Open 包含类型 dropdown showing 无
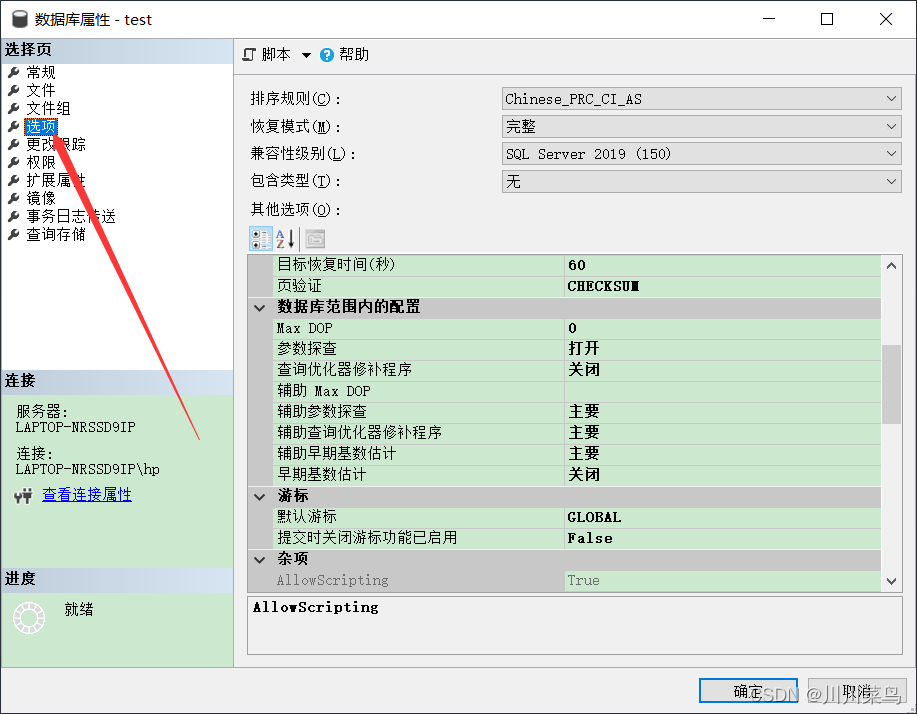Viewport: 917px width, 714px height. click(701, 181)
